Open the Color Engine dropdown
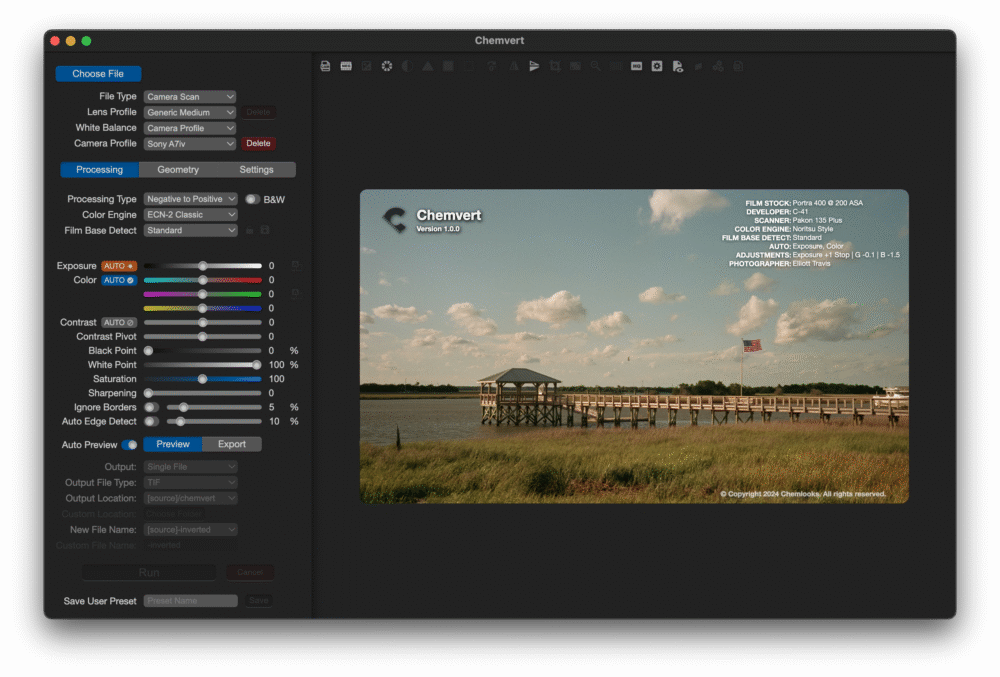1000x677 pixels. [190, 215]
